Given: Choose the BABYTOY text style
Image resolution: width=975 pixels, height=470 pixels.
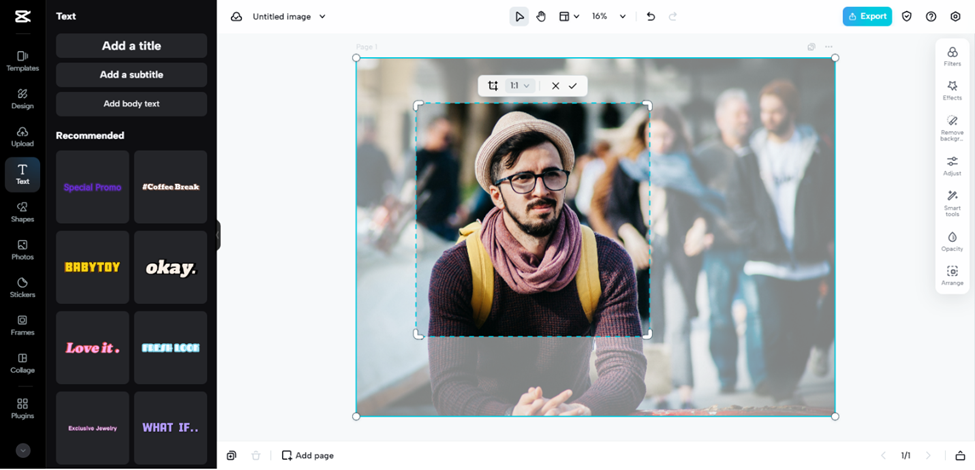Looking at the screenshot, I should point(93,267).
